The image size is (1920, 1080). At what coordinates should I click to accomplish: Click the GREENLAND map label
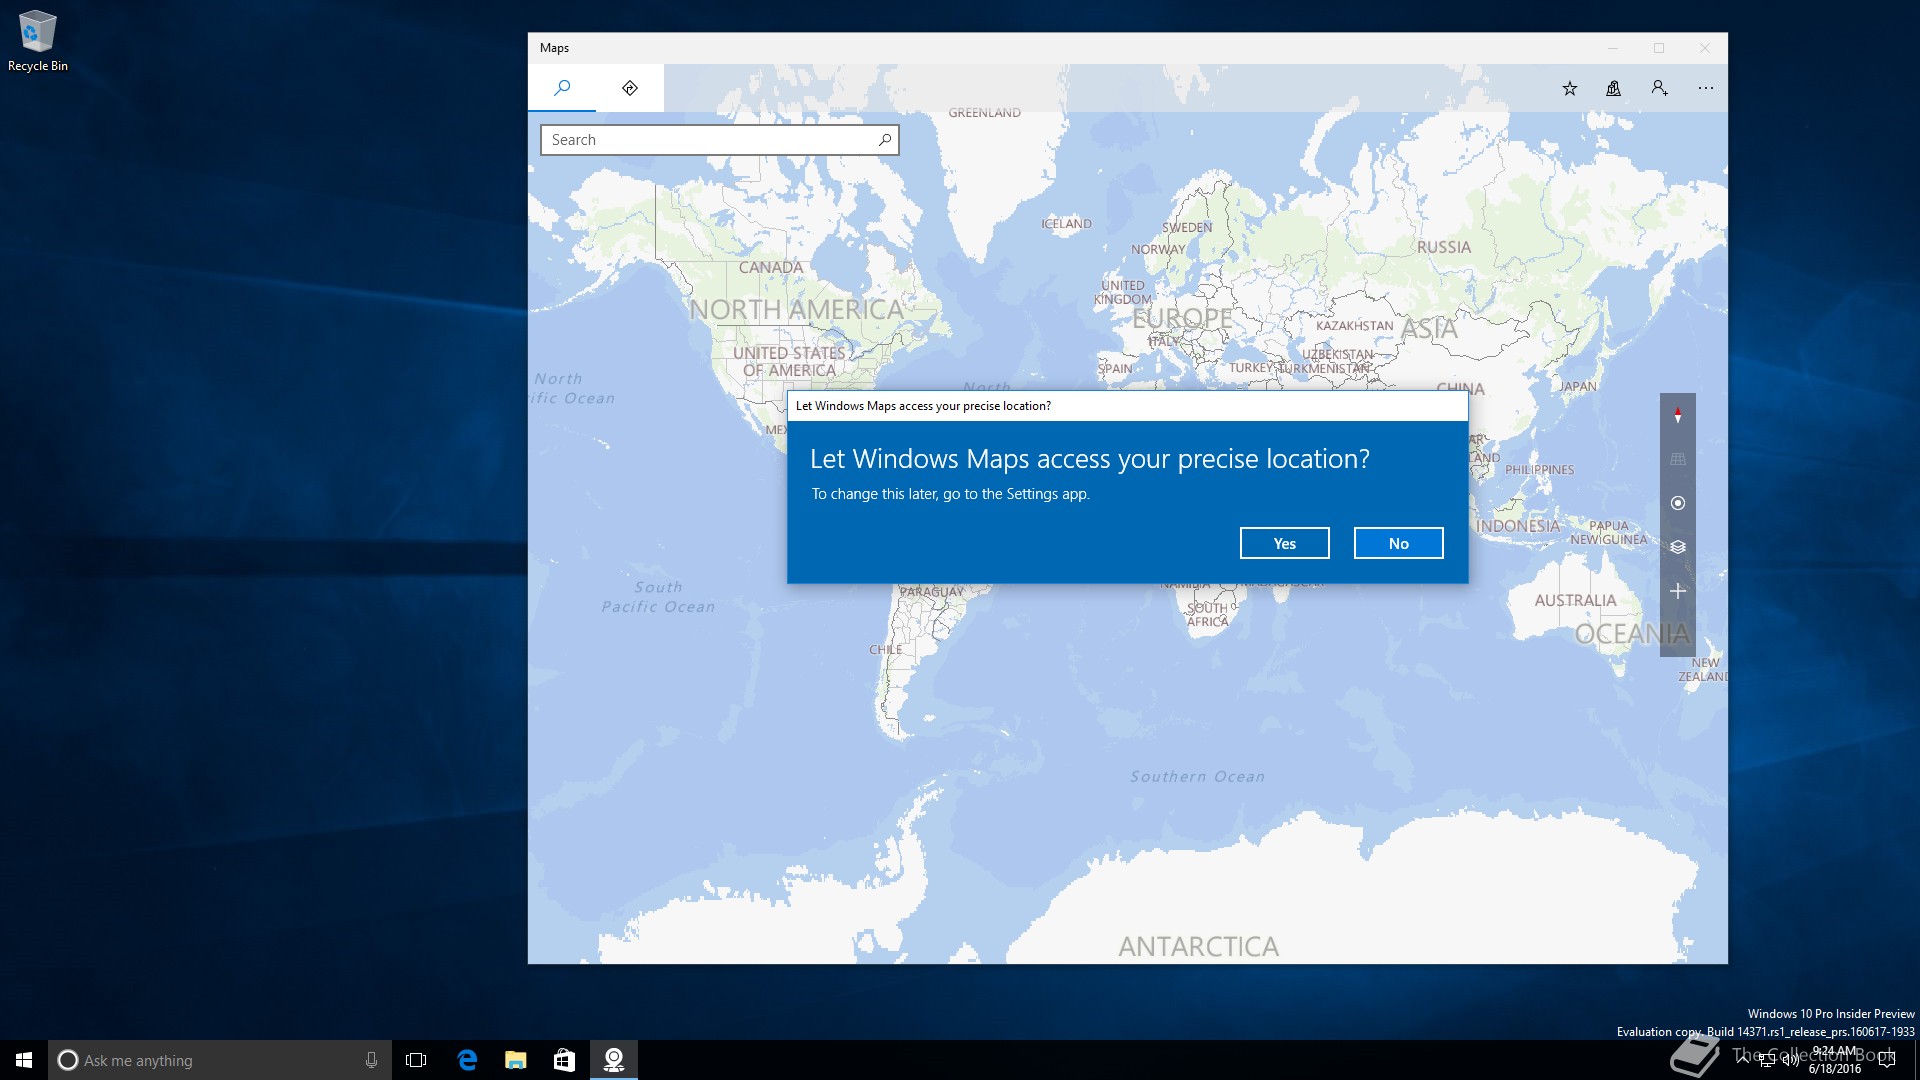point(985,113)
